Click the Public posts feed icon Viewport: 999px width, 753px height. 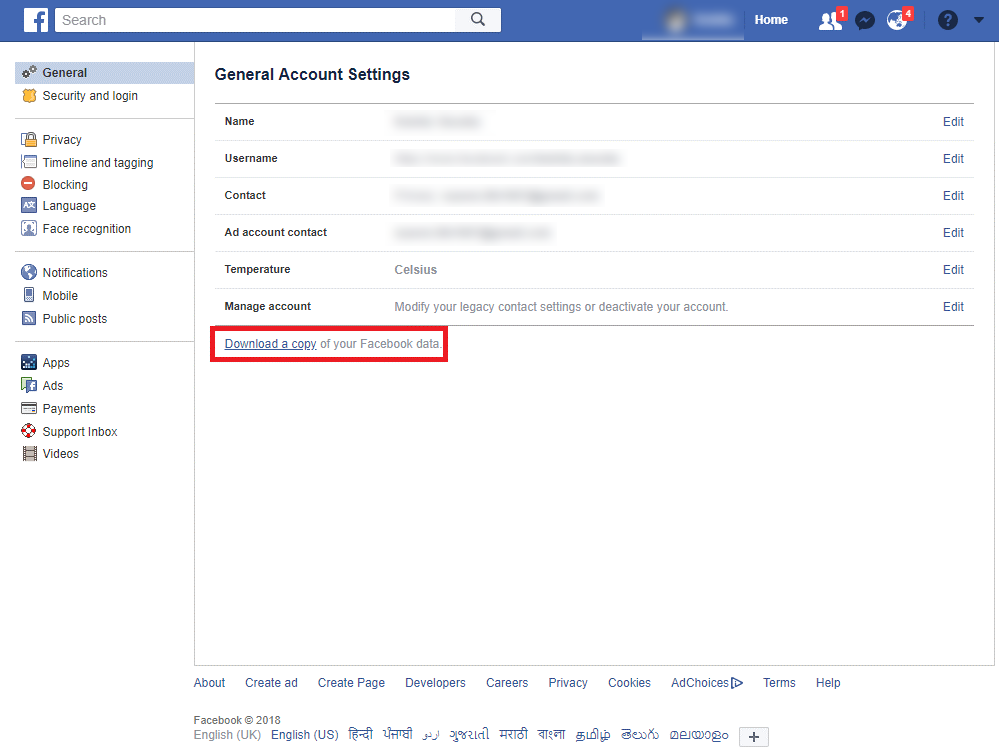(x=29, y=318)
